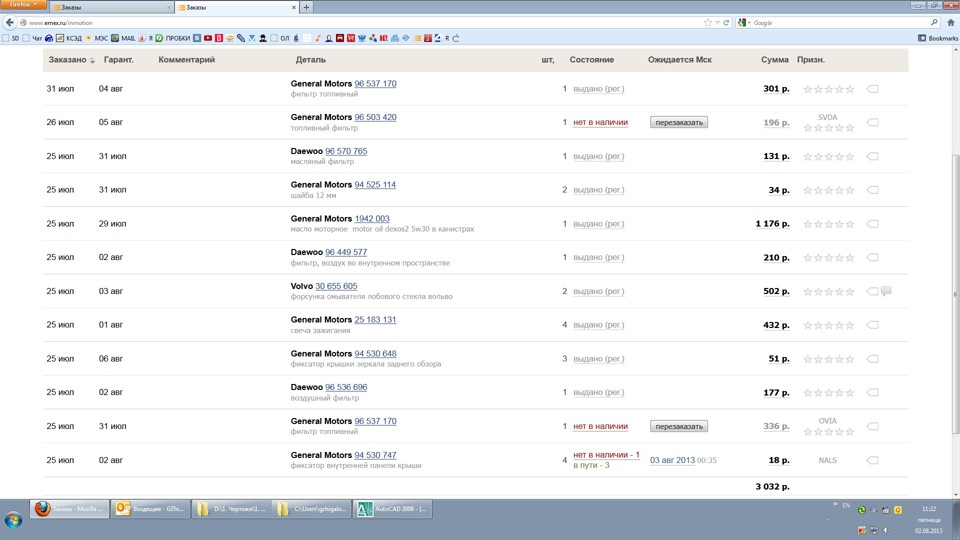The width and height of the screenshot is (960, 540).
Task: Open the D:\1. Чертежи folder taskbar item
Action: pyautogui.click(x=231, y=509)
